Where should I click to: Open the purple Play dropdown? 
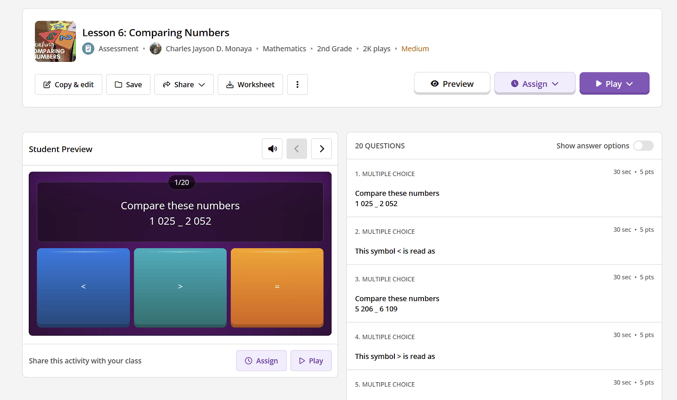pos(614,83)
